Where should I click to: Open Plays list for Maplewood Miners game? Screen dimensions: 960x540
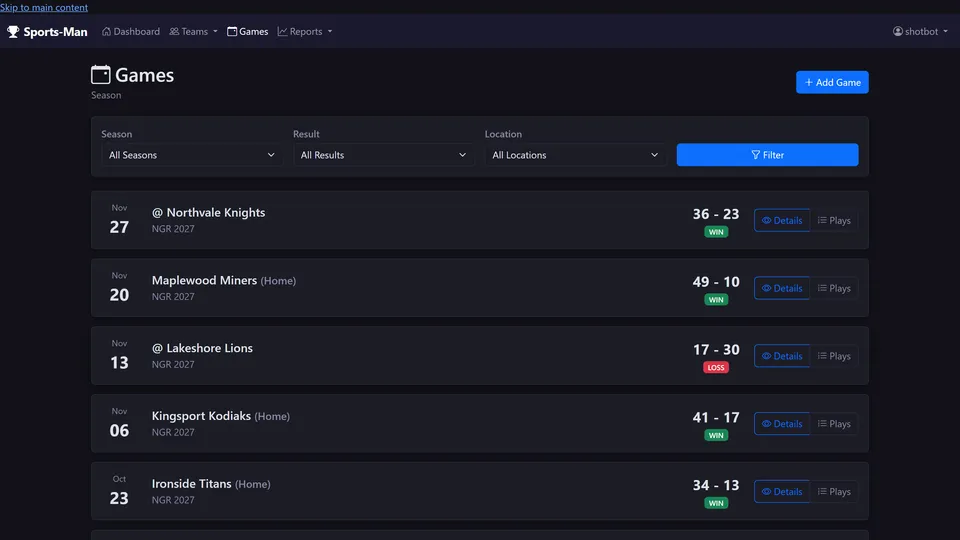point(834,288)
